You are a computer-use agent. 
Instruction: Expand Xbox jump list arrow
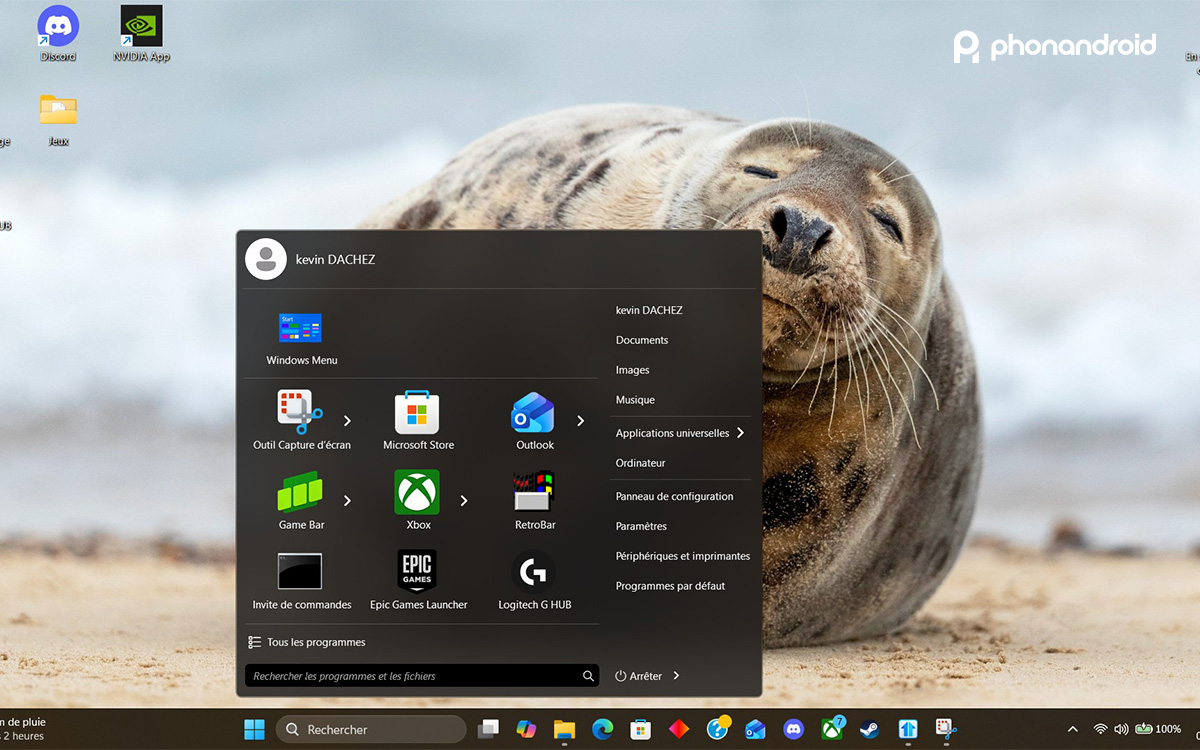tap(464, 500)
